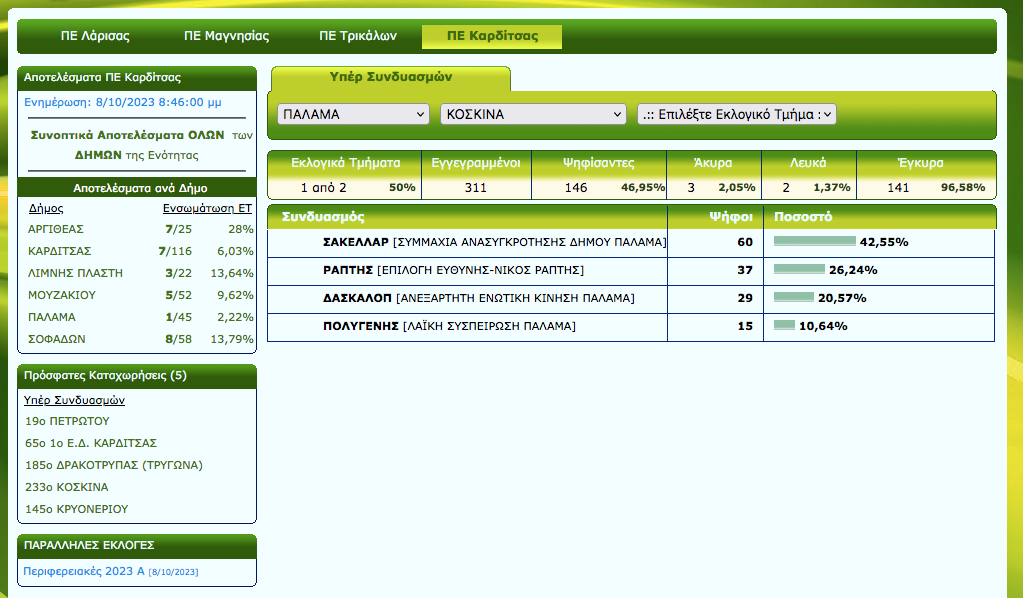The height and width of the screenshot is (598, 1023).
Task: Click recent entry 65ο 1ο Ε.Δ. ΚΑΡΔΙΤΣΑΣ
Action: [x=91, y=443]
